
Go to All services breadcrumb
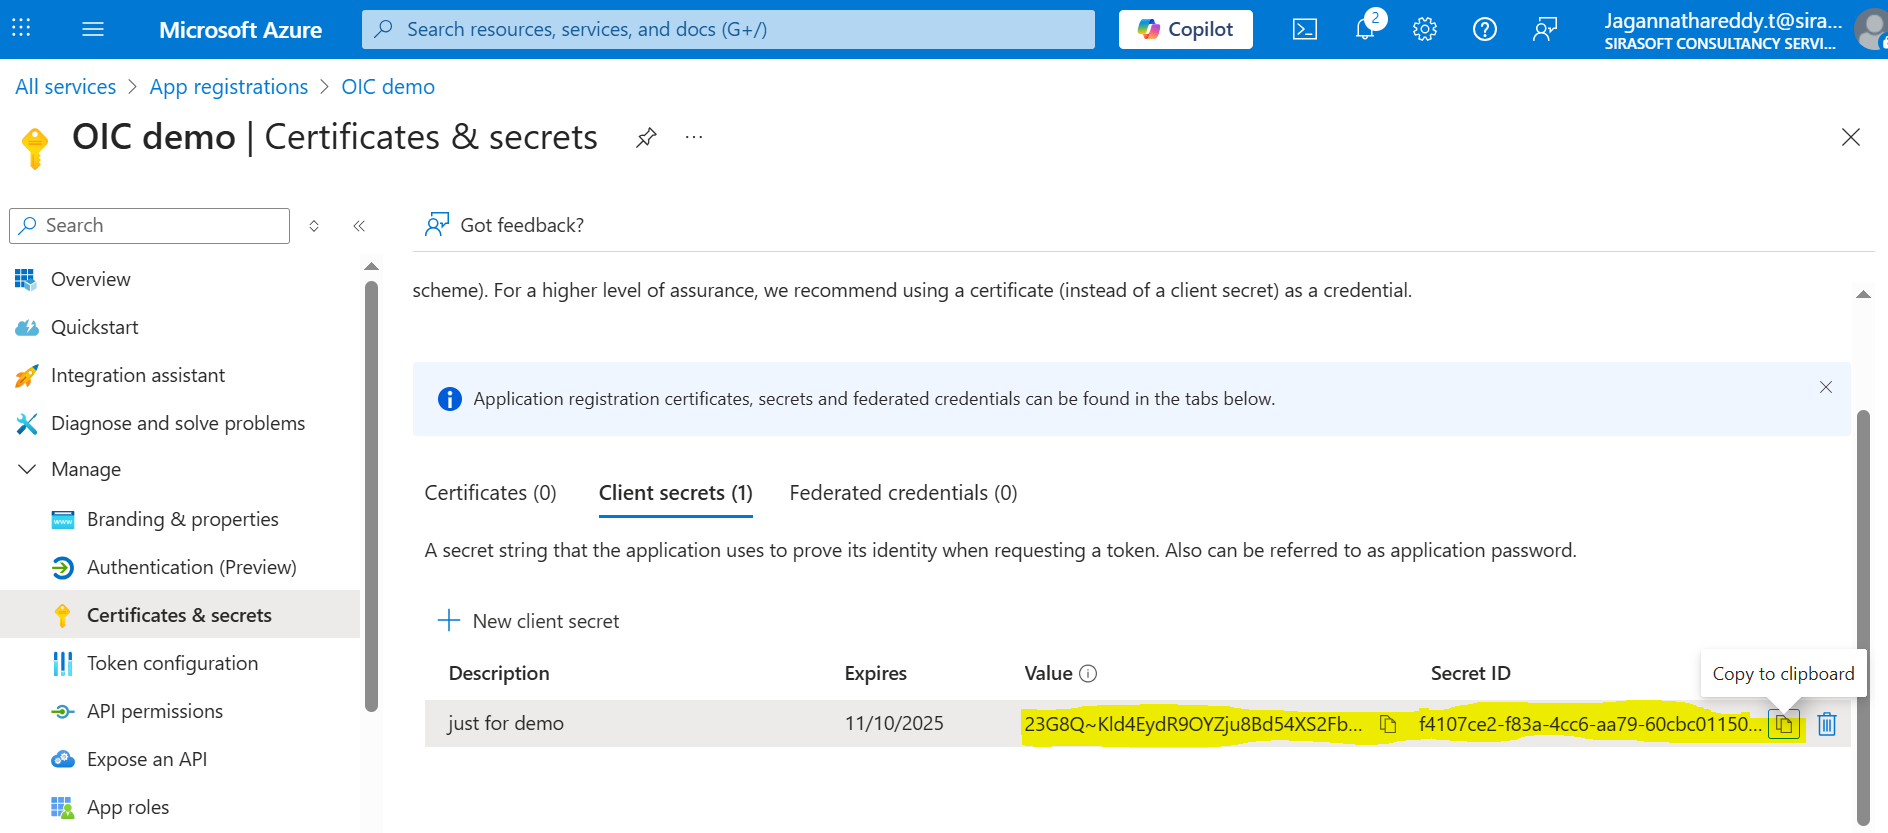click(x=66, y=87)
